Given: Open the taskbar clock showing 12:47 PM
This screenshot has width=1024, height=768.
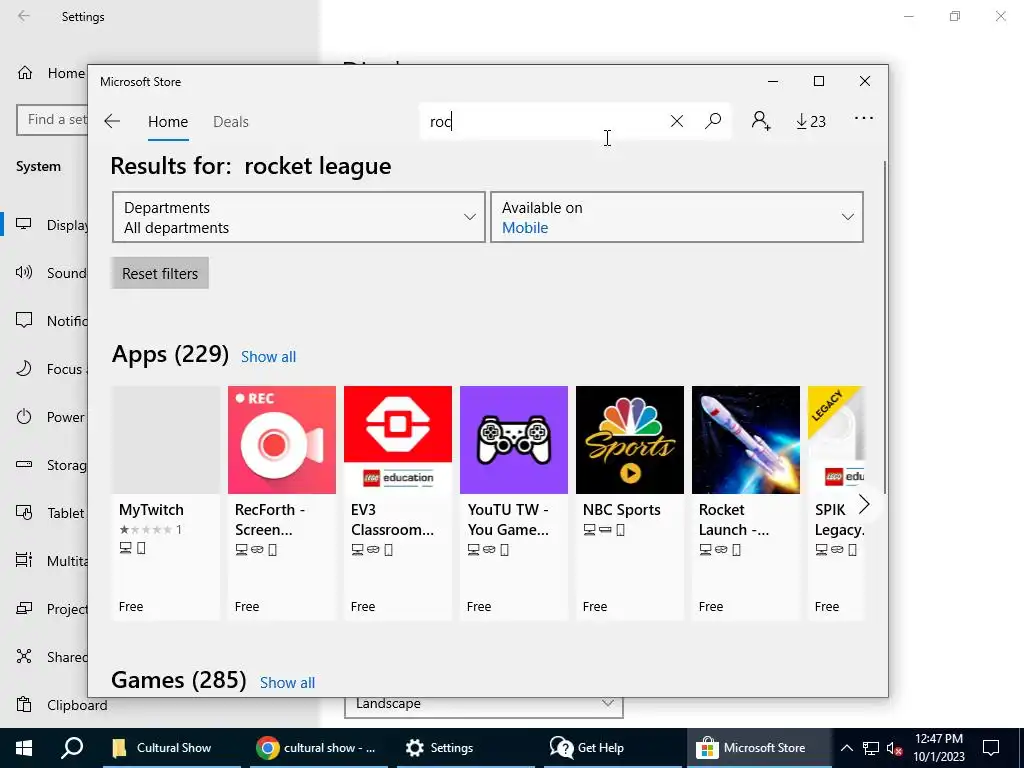Looking at the screenshot, I should [x=938, y=748].
